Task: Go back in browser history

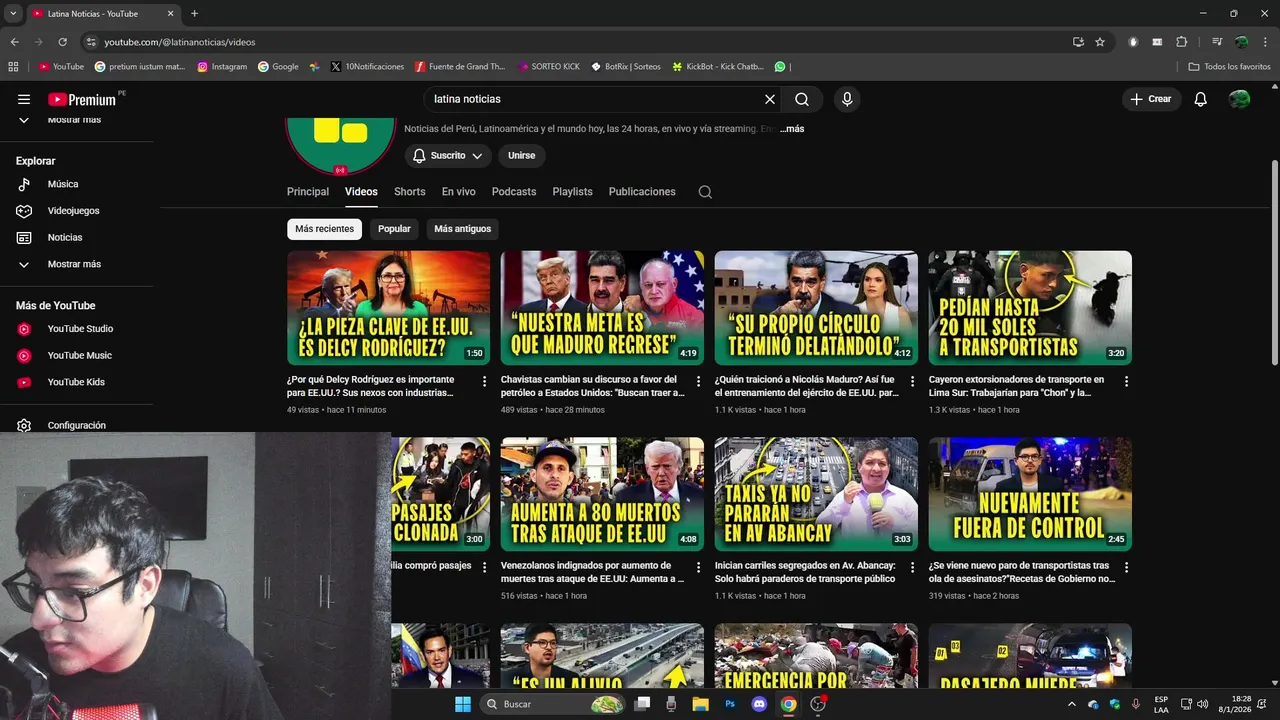Action: pyautogui.click(x=14, y=42)
